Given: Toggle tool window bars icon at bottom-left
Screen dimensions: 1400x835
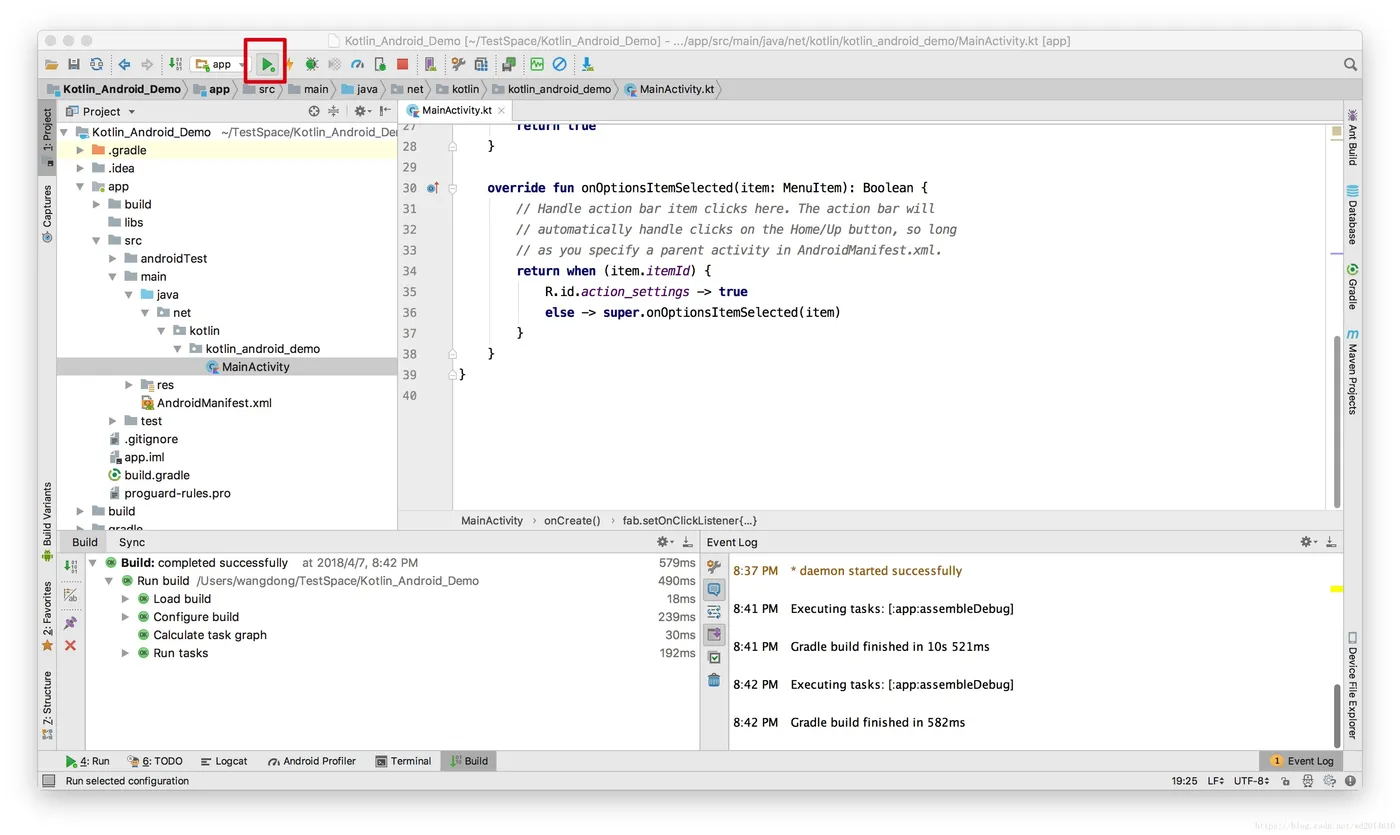Looking at the screenshot, I should [48, 781].
